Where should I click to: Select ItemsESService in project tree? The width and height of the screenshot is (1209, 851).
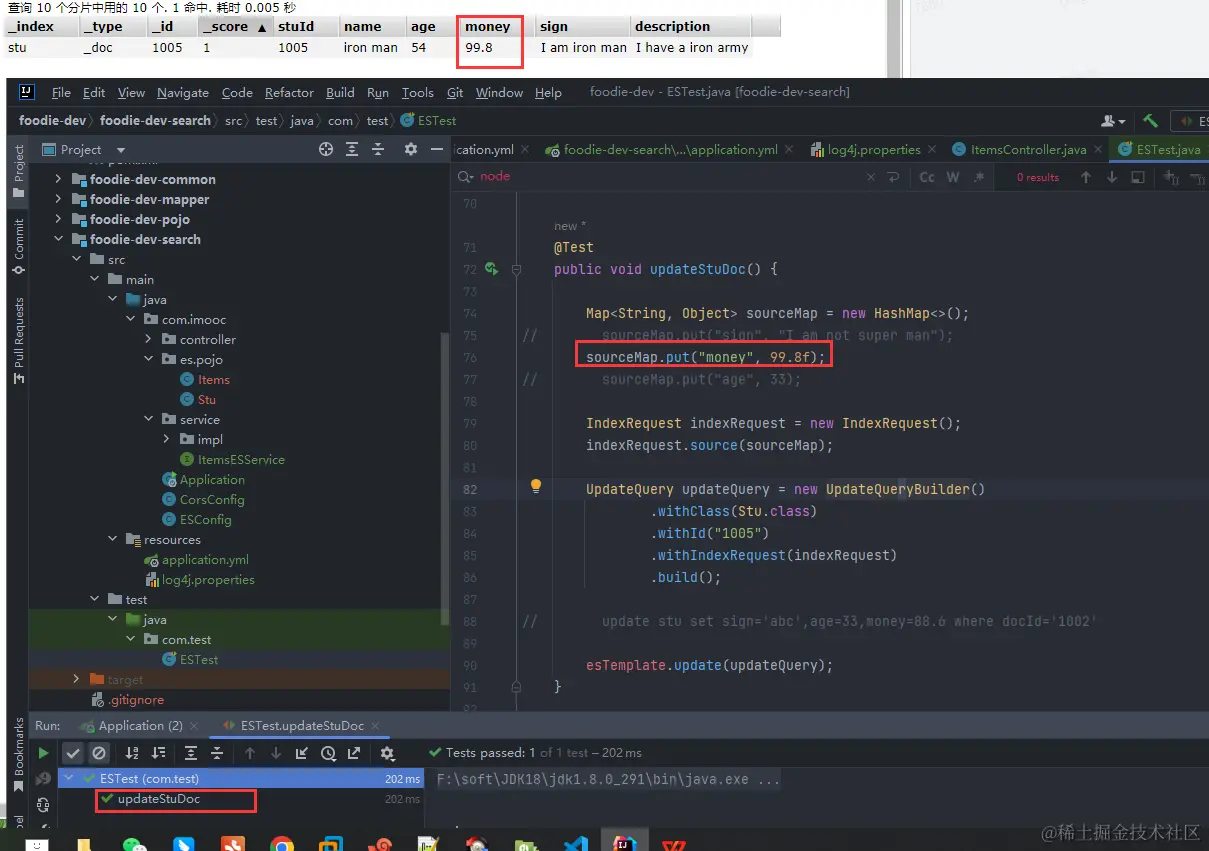pos(241,459)
